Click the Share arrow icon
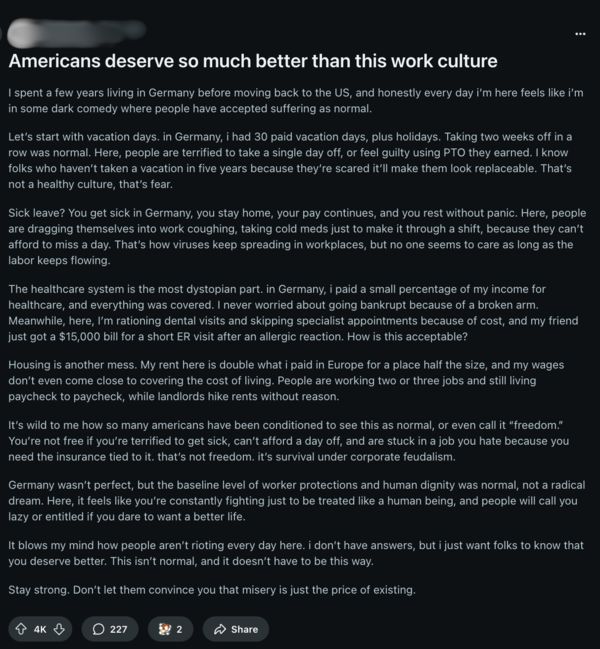This screenshot has width=600, height=649. tap(219, 629)
